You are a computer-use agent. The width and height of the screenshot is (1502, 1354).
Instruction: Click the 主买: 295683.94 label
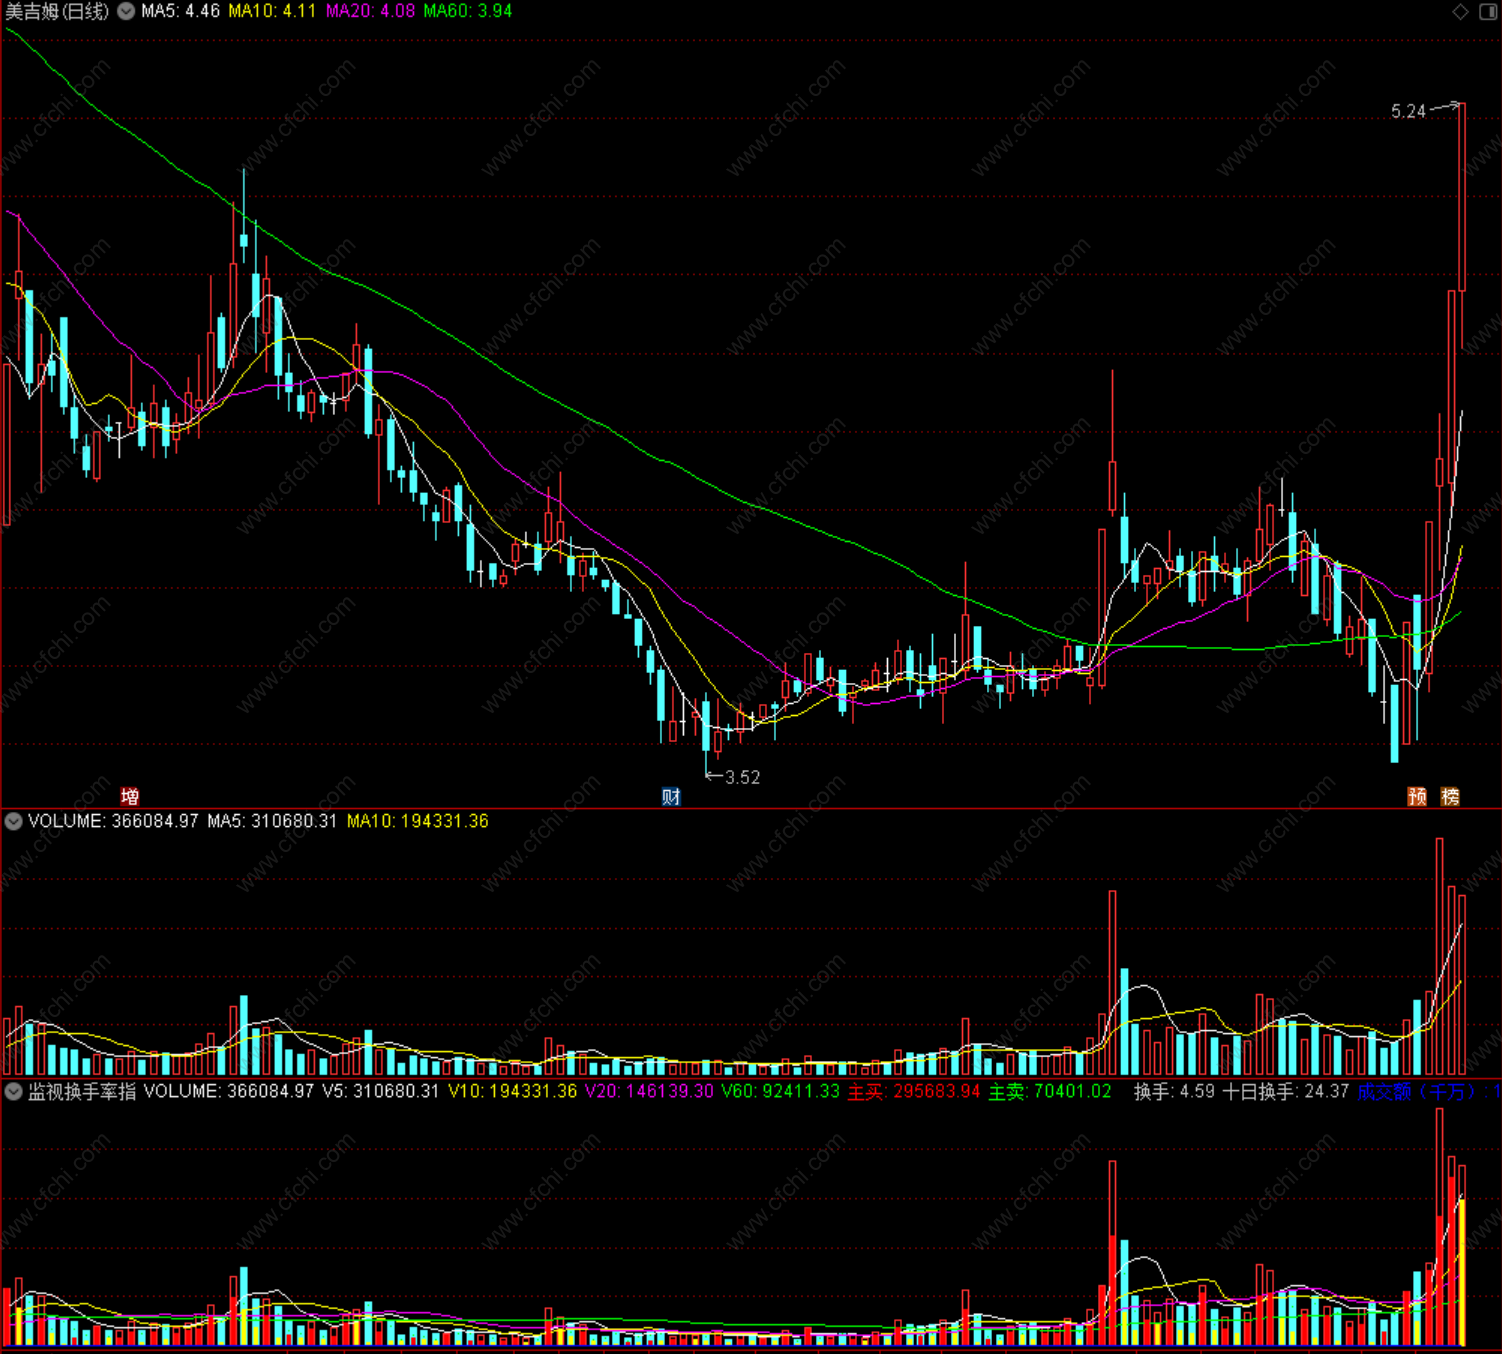click(914, 1092)
